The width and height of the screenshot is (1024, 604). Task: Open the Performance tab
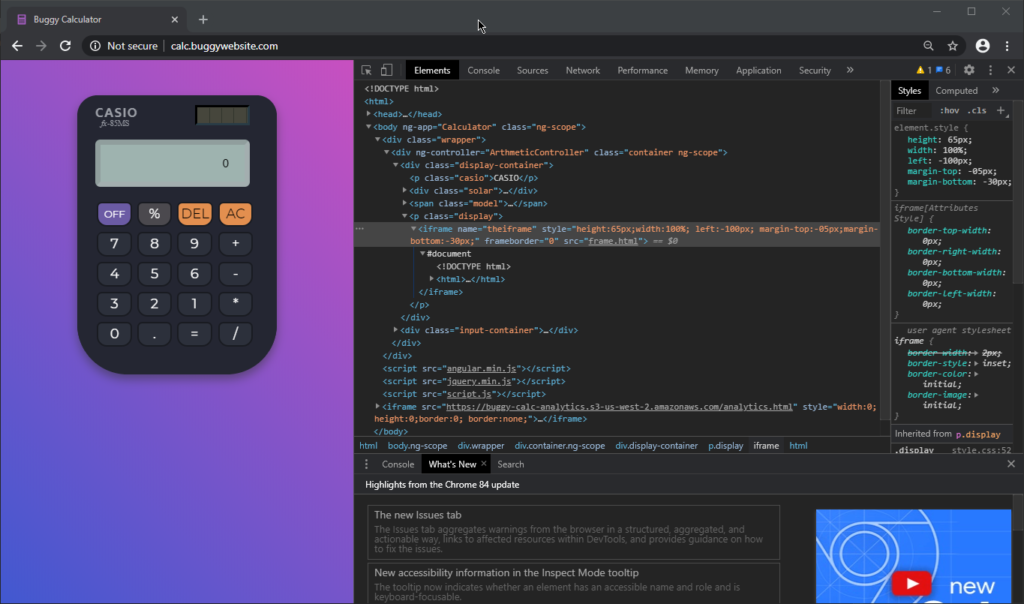643,70
